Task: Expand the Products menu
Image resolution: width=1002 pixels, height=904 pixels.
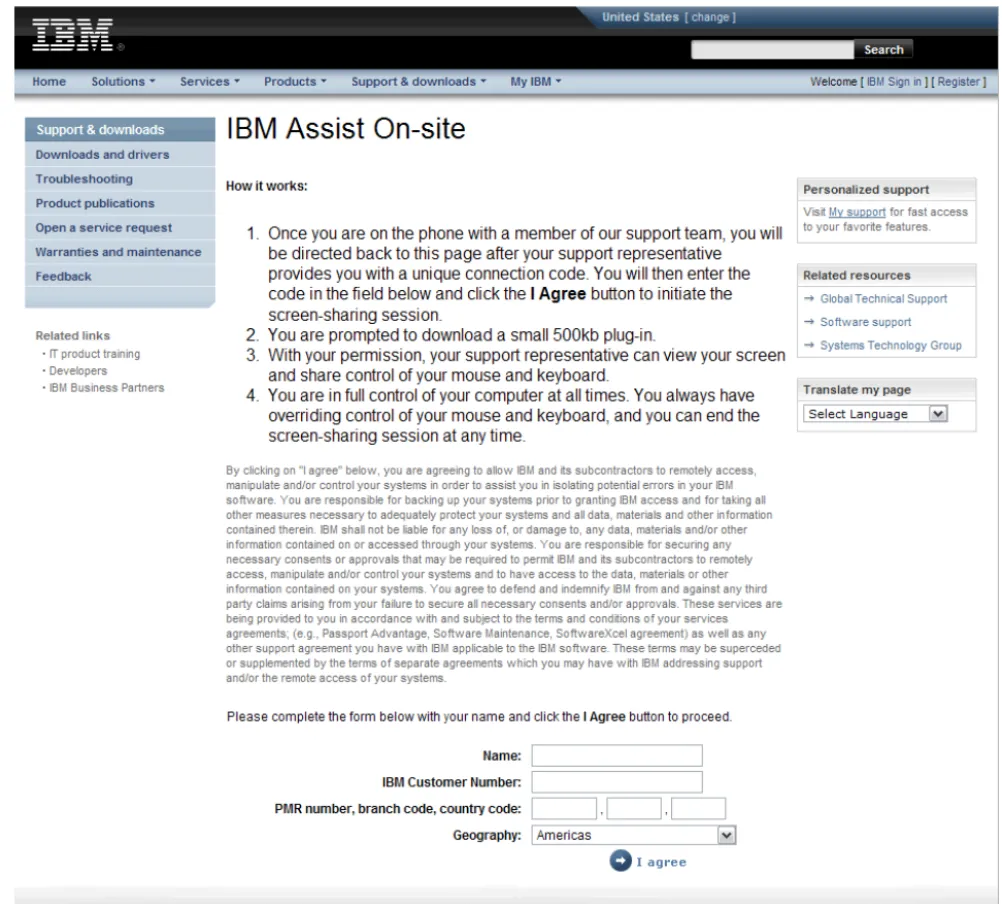Action: pos(295,82)
